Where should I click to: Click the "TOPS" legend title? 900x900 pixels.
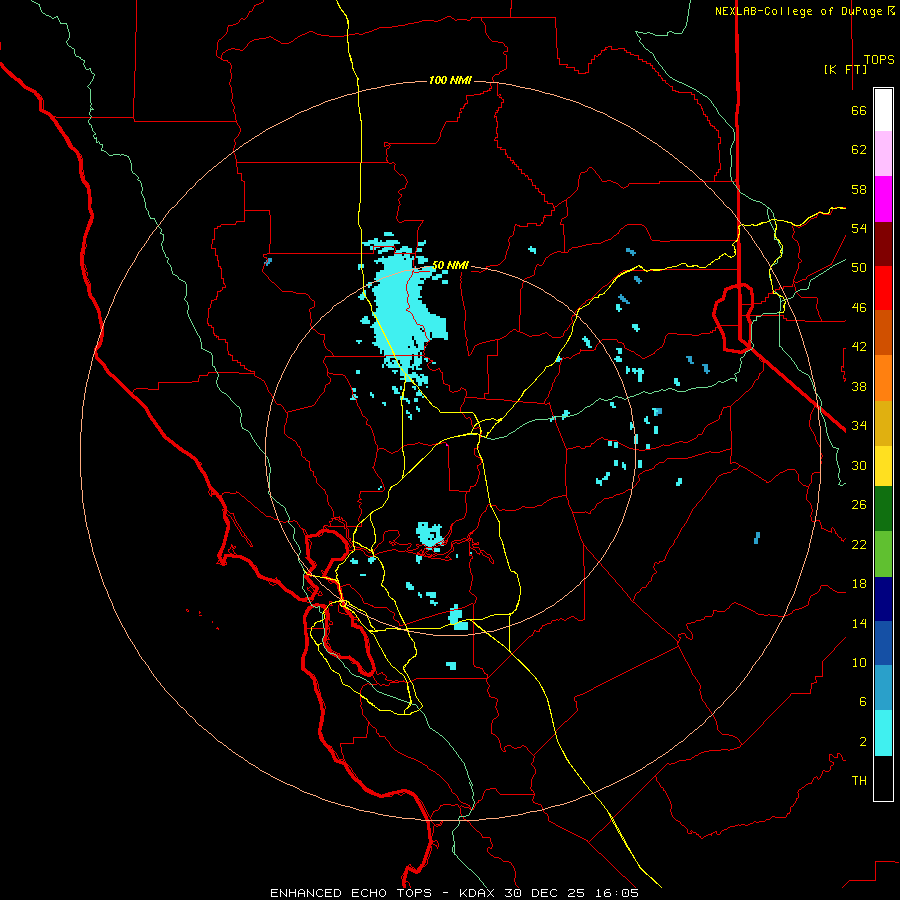879,59
